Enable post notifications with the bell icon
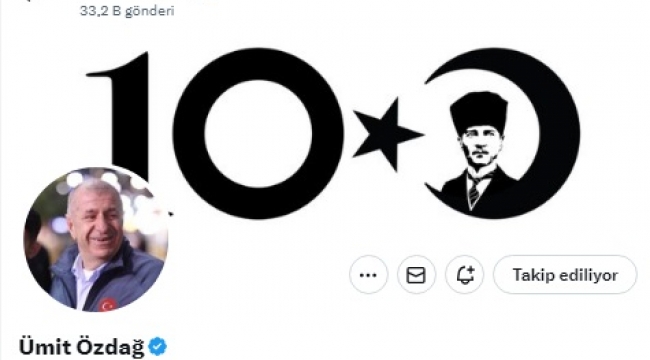Image resolution: width=650 pixels, height=360 pixels. 464,275
